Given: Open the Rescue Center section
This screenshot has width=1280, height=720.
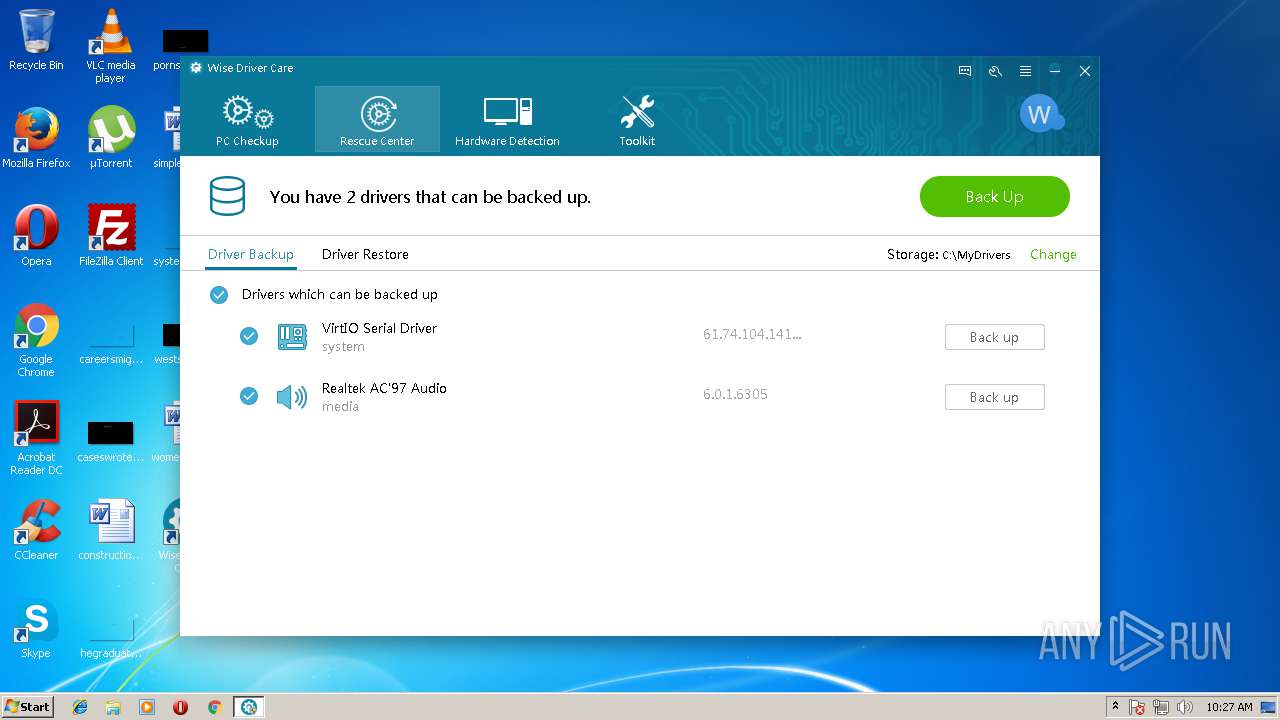Looking at the screenshot, I should click(377, 120).
